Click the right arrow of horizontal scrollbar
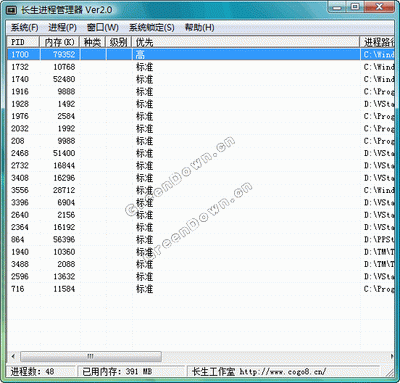 (x=392, y=356)
